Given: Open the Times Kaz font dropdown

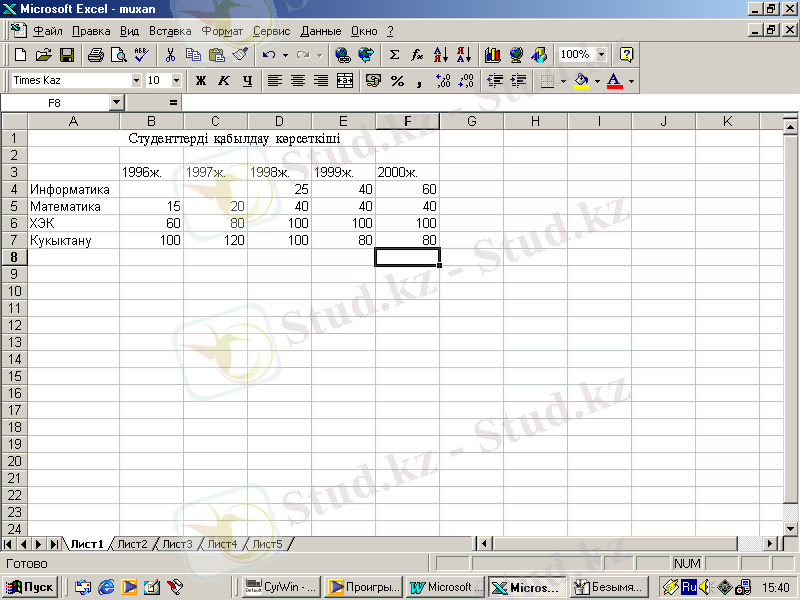Looking at the screenshot, I should coord(136,80).
